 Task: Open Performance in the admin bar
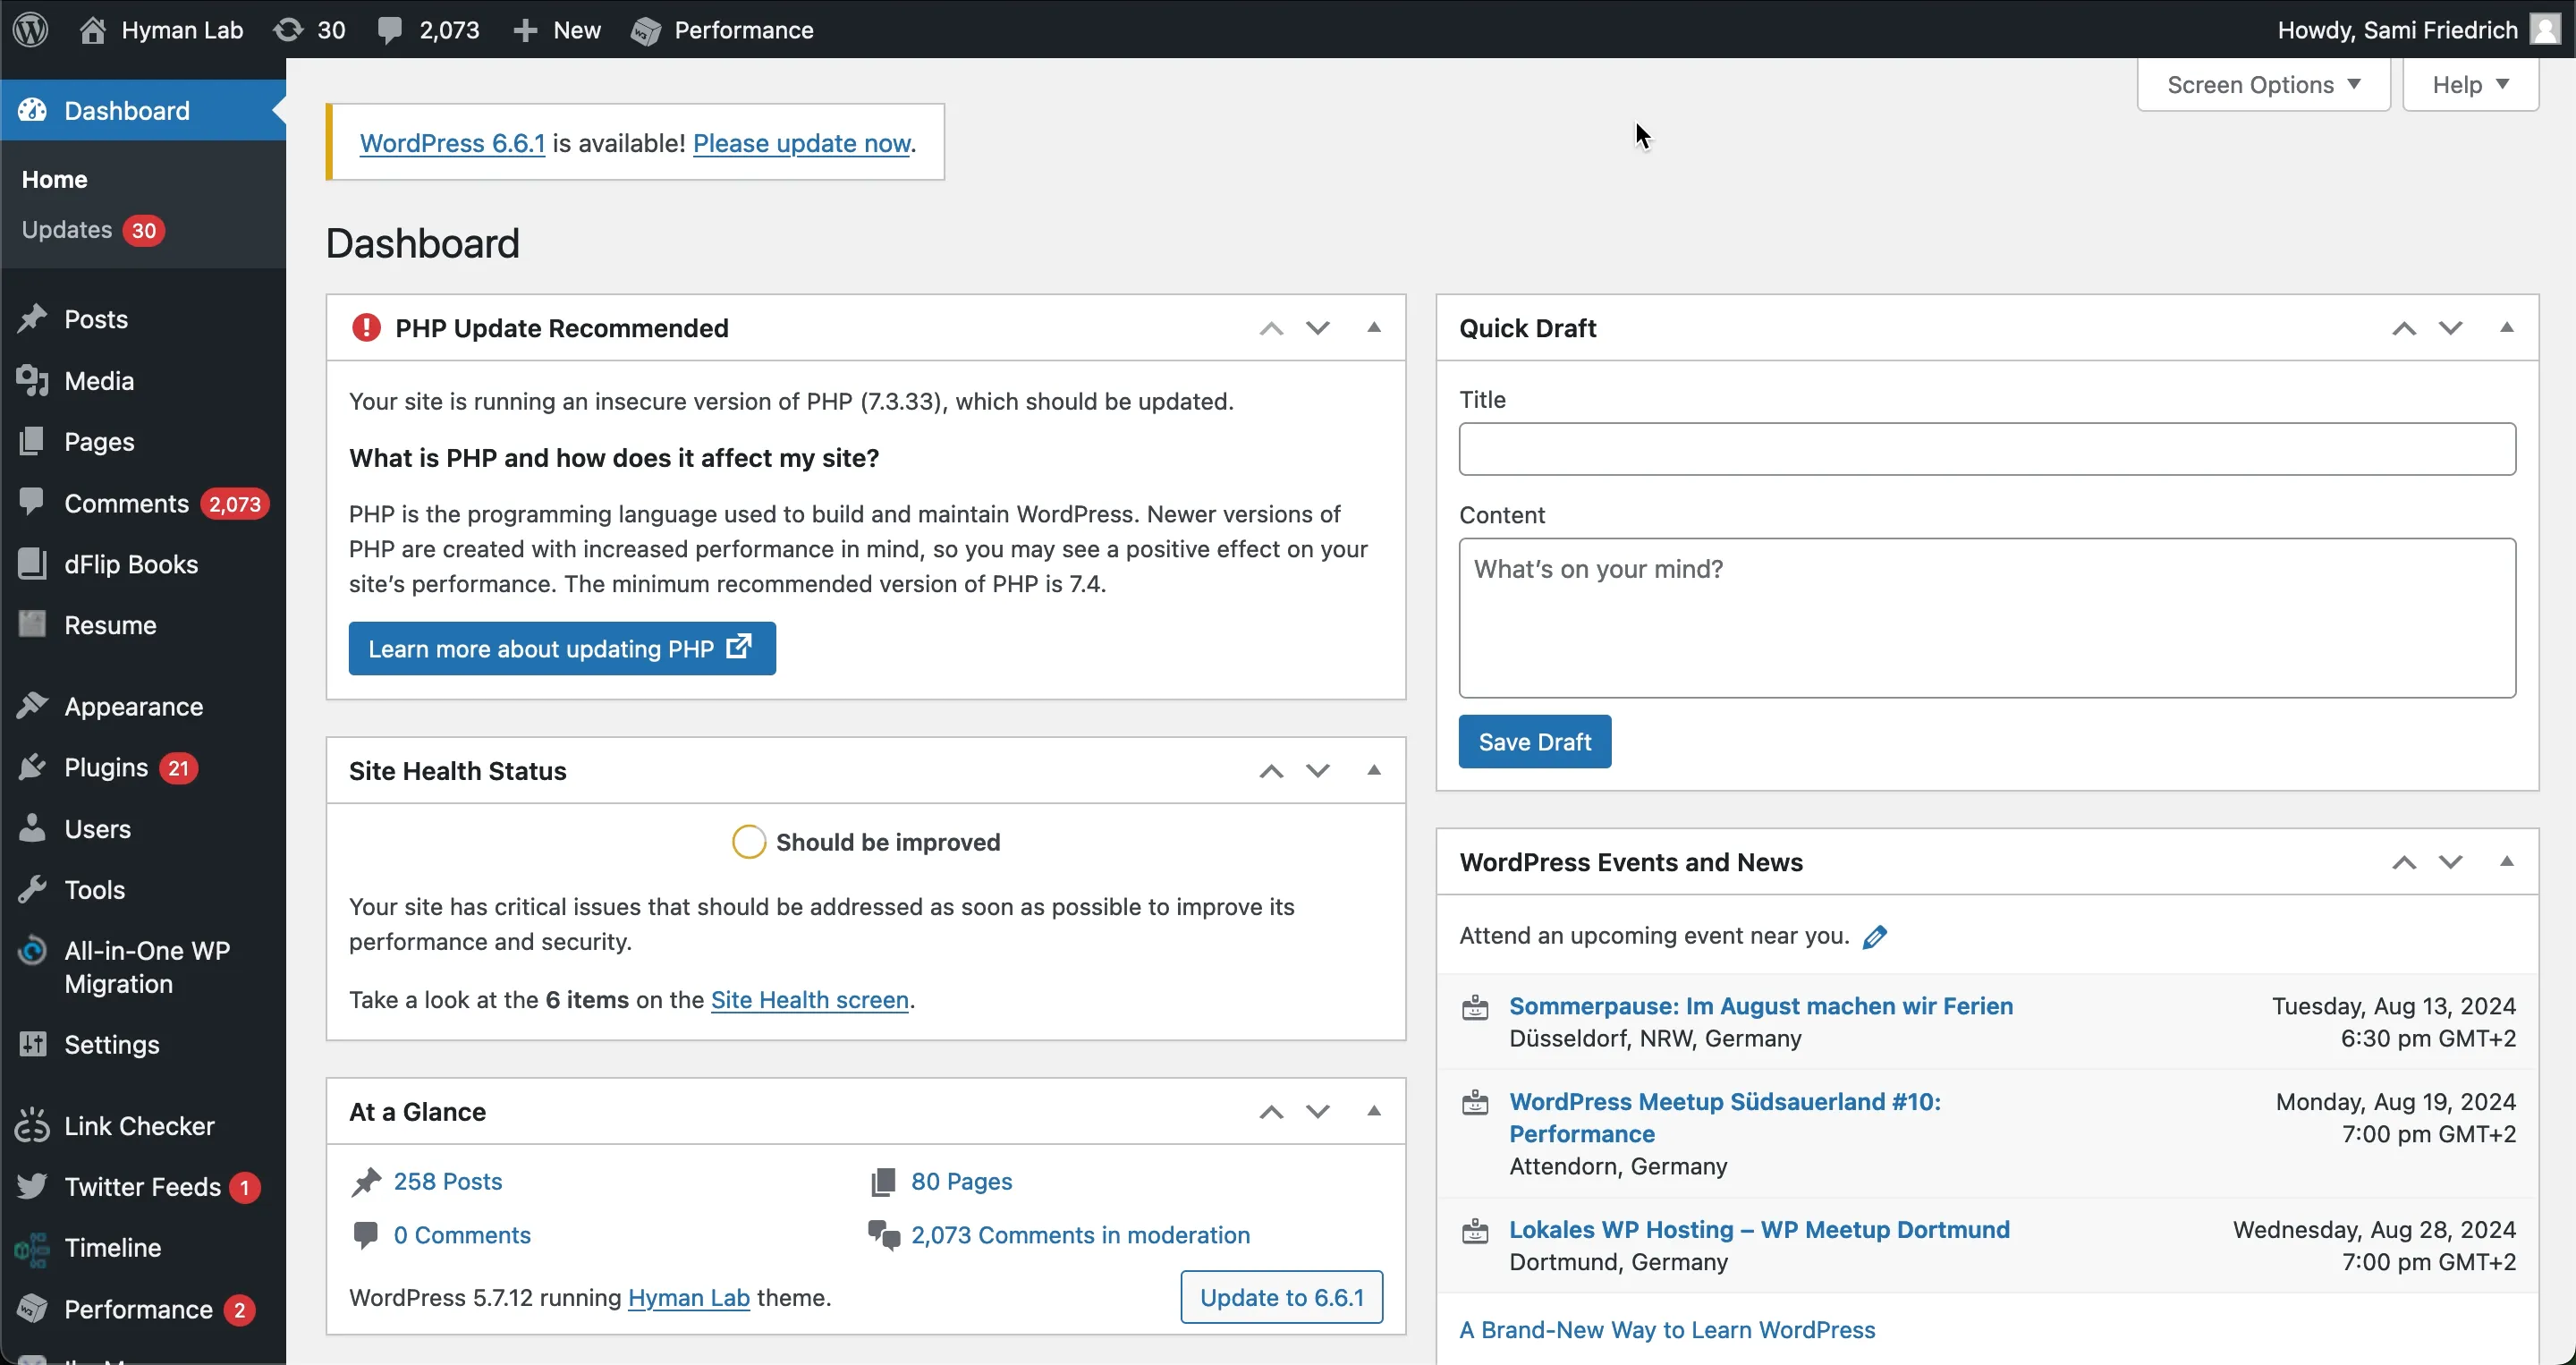tap(722, 29)
